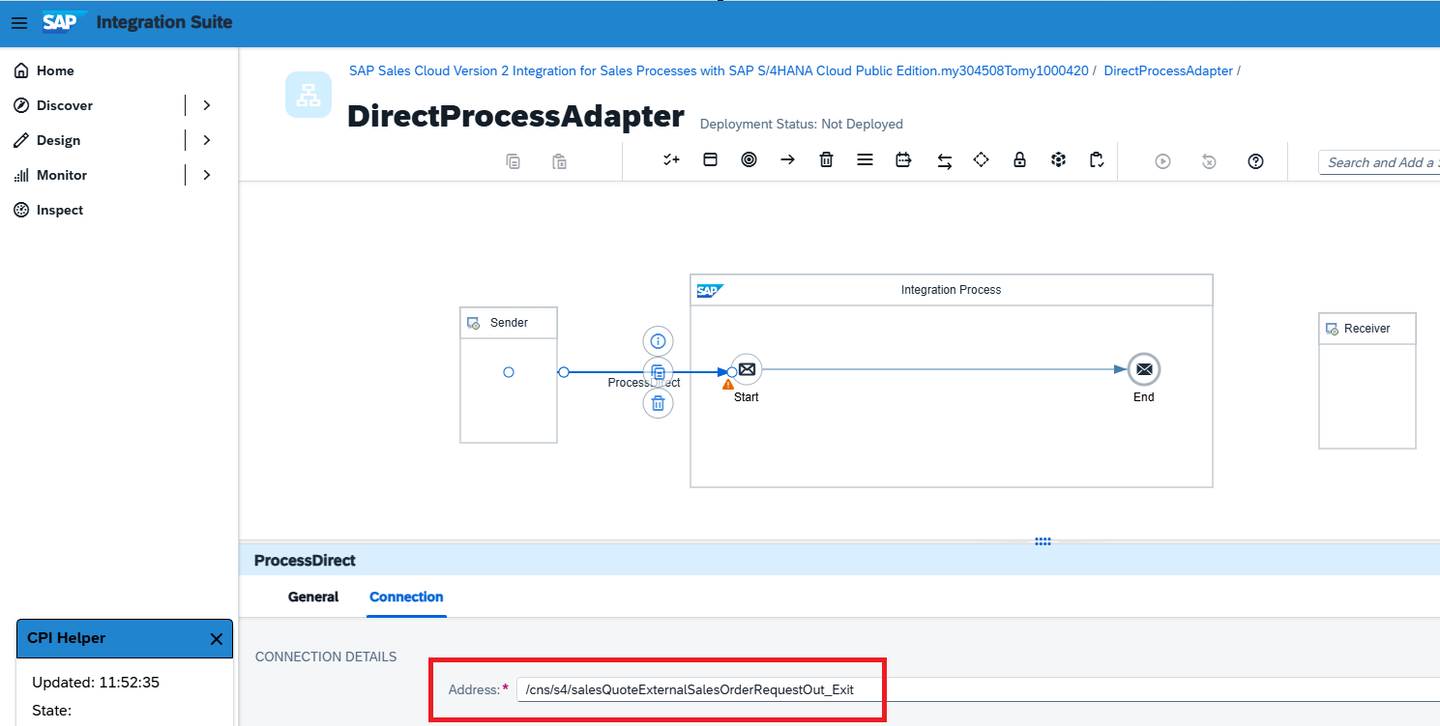Screen dimensions: 1440x726
Task: Click the paste toolbar icon
Action: coord(560,161)
